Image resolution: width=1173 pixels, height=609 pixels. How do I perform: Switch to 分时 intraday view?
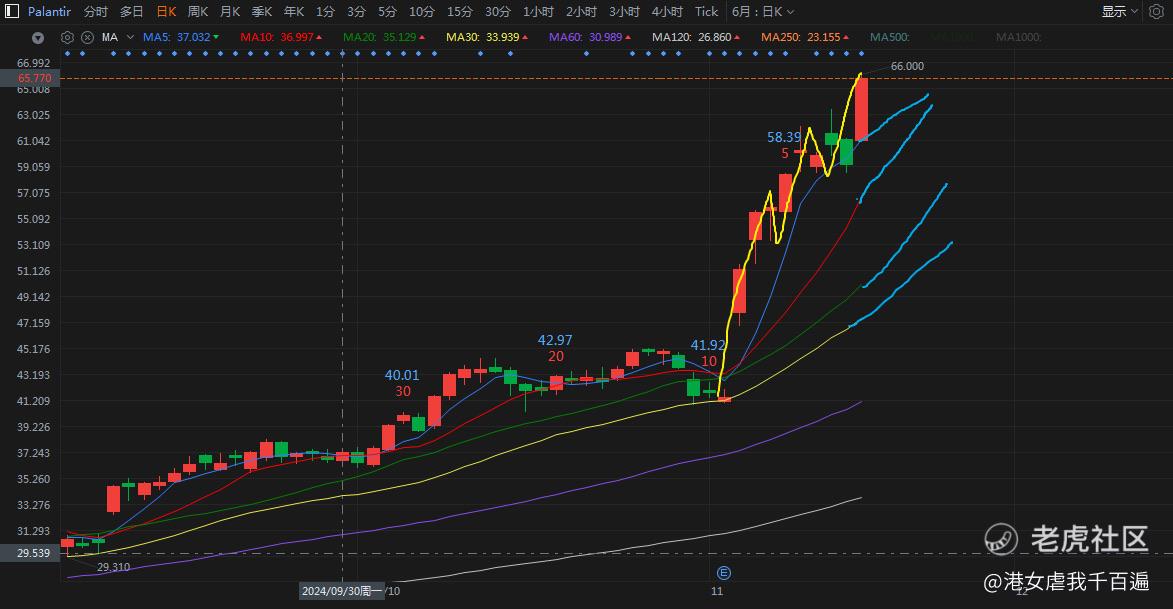(96, 11)
